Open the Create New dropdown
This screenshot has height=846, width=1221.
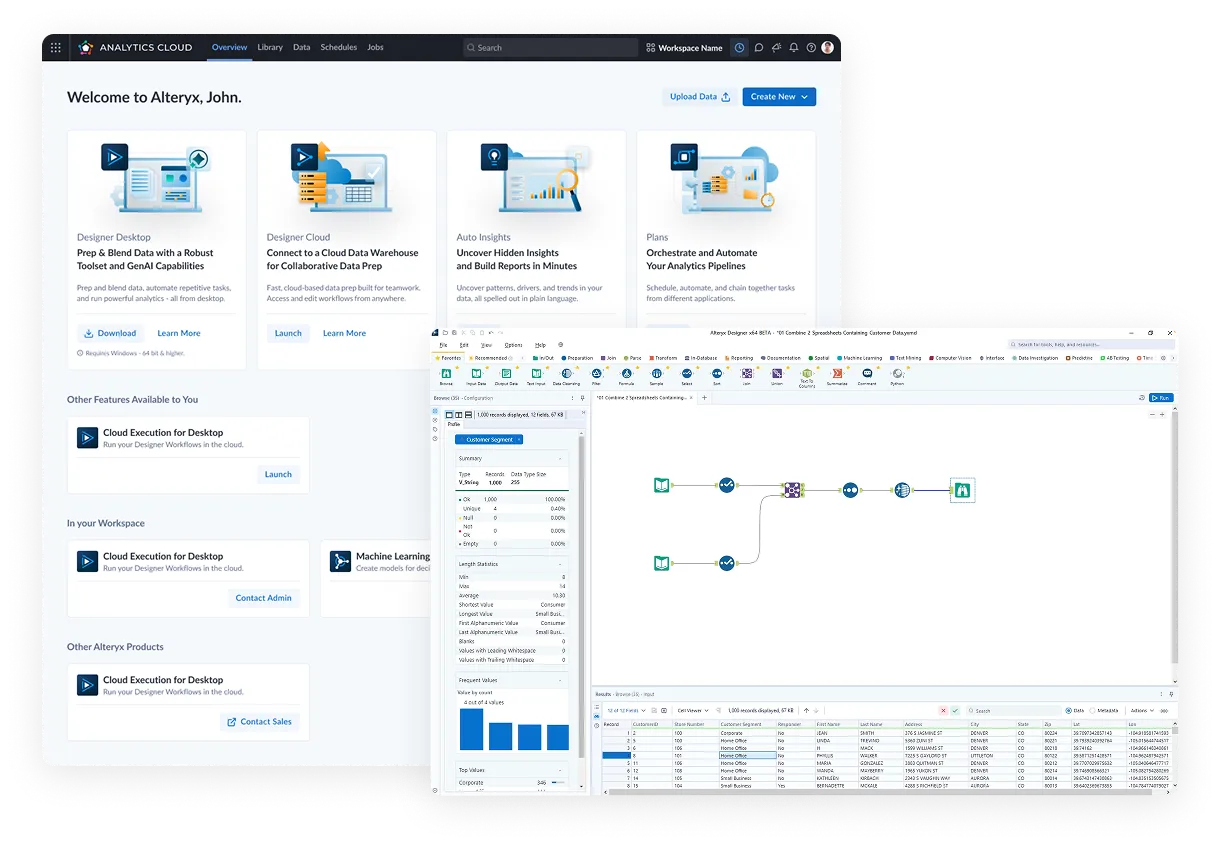(x=779, y=97)
